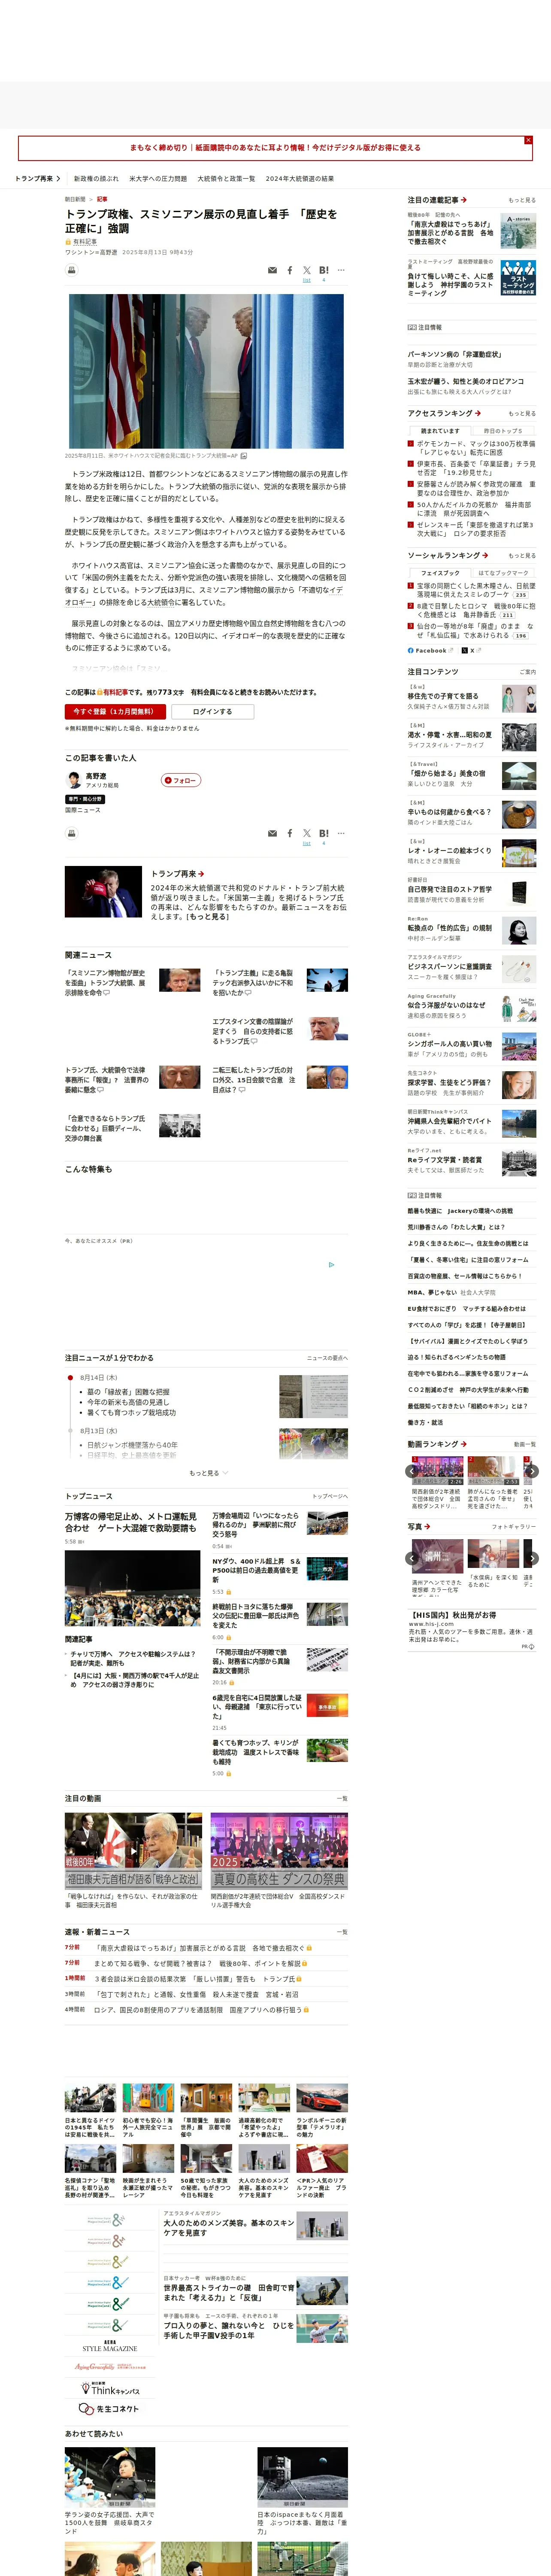Viewport: 551px width, 2576px height.
Task: Select 2024年大統領選の結果 tab
Action: coord(300,179)
